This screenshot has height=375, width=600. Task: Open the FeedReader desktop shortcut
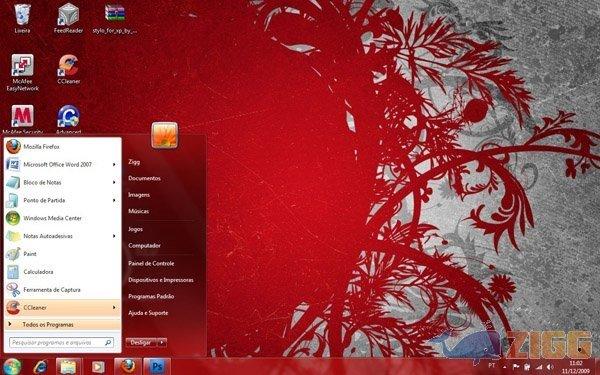point(68,18)
